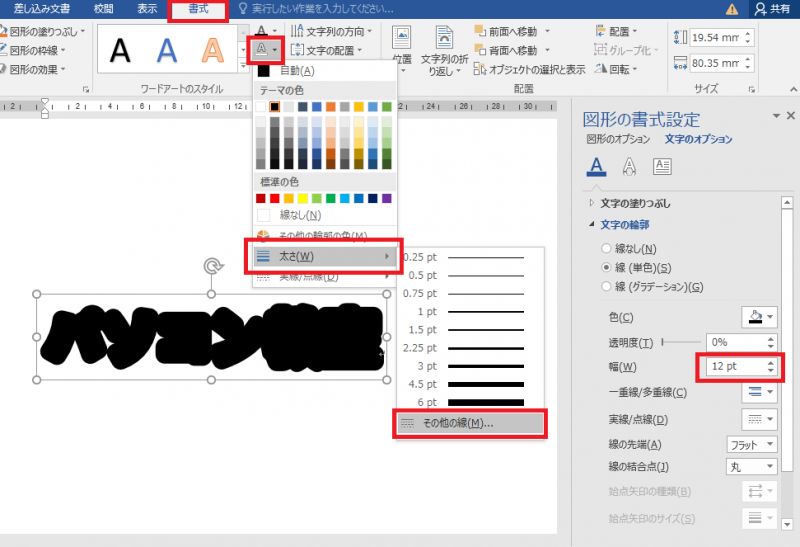The image size is (800, 547).
Task: Close the Format Shape pane
Action: tap(790, 116)
